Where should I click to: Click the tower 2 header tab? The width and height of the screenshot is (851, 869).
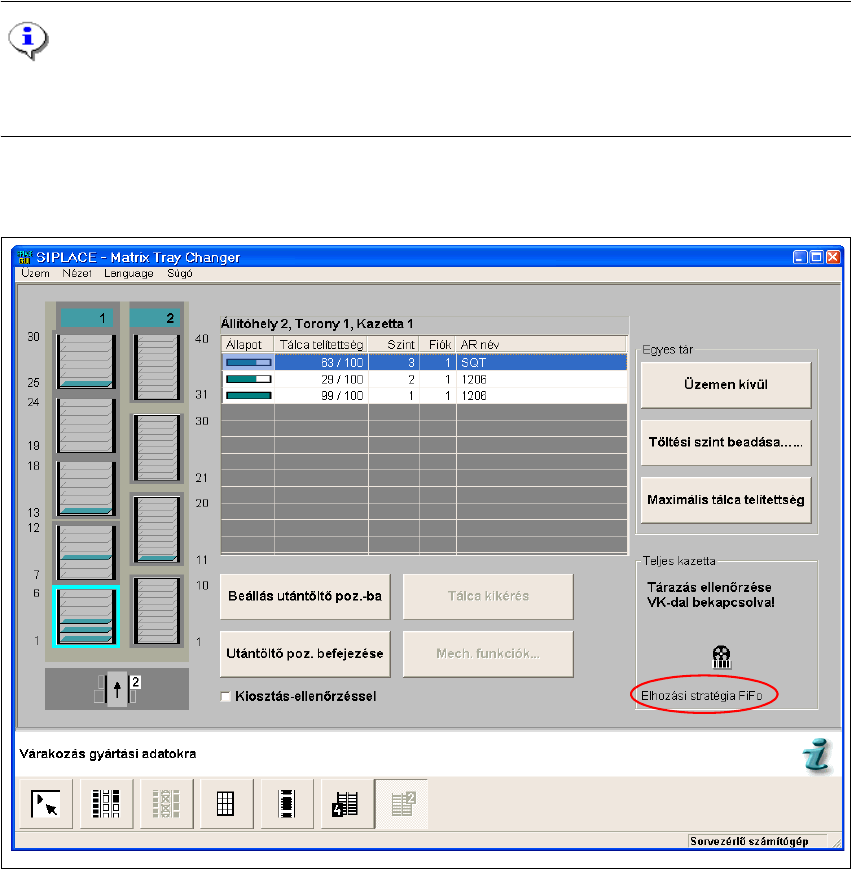pyautogui.click(x=155, y=317)
